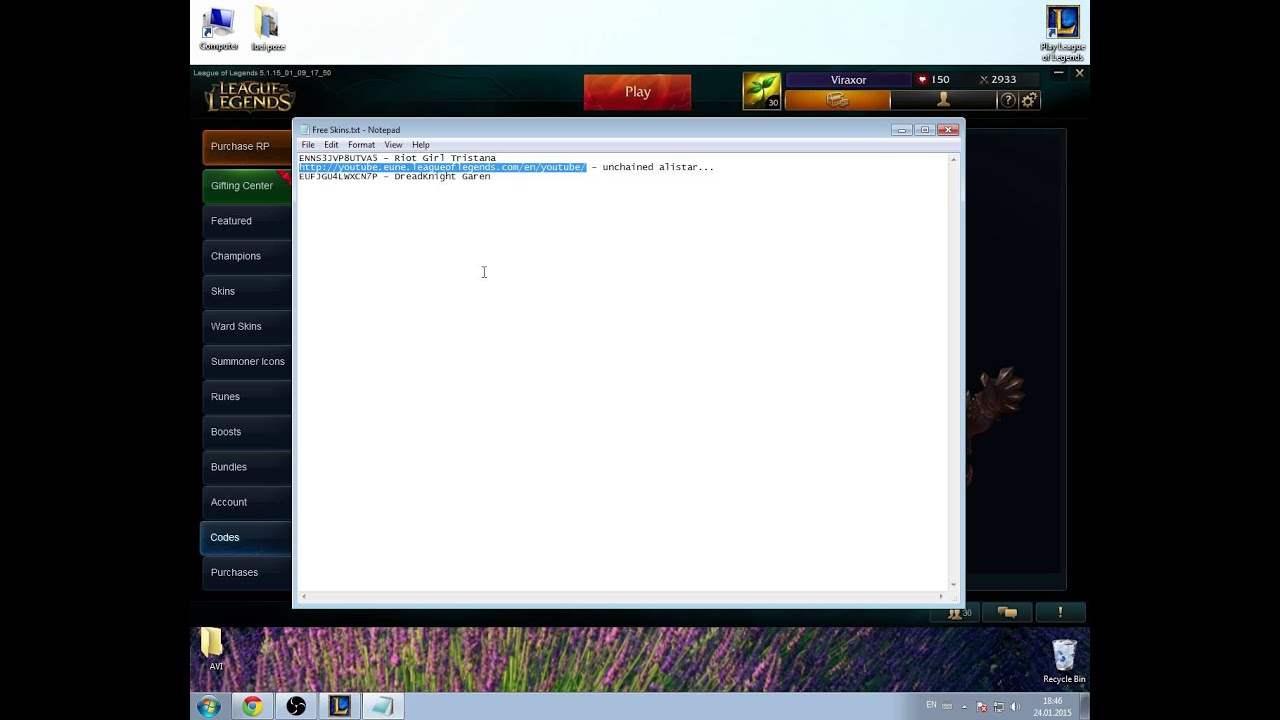1280x720 pixels.
Task: Minimize the League of Legends client
Action: pyautogui.click(x=1058, y=73)
